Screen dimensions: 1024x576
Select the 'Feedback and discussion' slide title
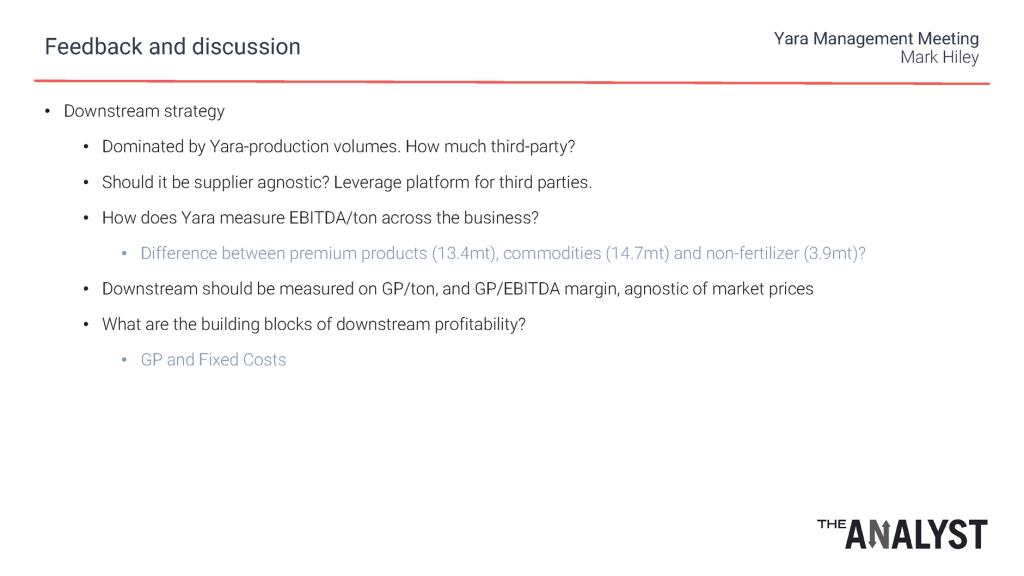[x=172, y=47]
